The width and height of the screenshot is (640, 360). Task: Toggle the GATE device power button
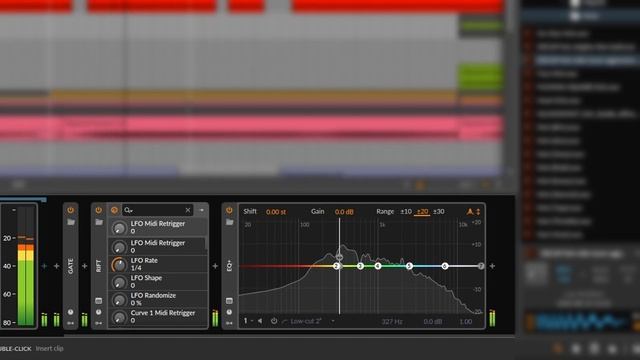pyautogui.click(x=71, y=210)
